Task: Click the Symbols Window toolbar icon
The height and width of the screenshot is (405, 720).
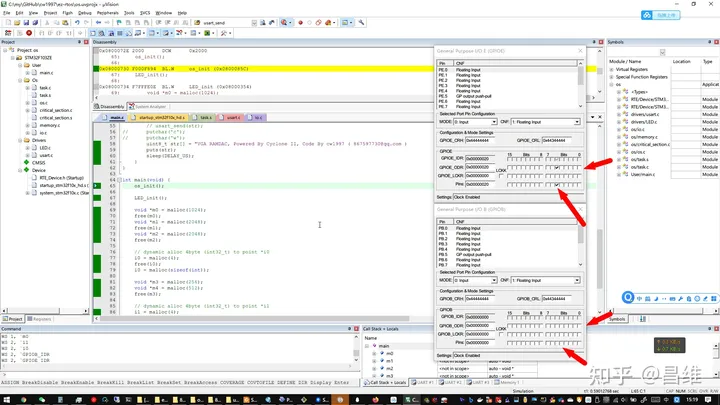Action: point(111,33)
